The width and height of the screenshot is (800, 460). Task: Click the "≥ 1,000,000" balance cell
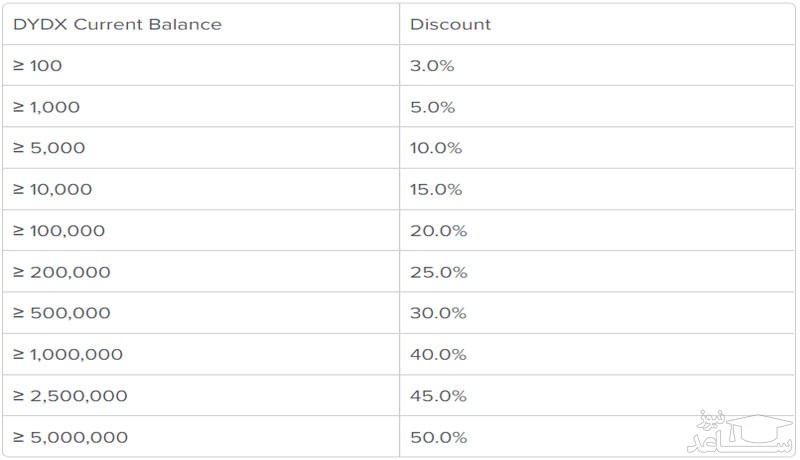click(x=67, y=355)
